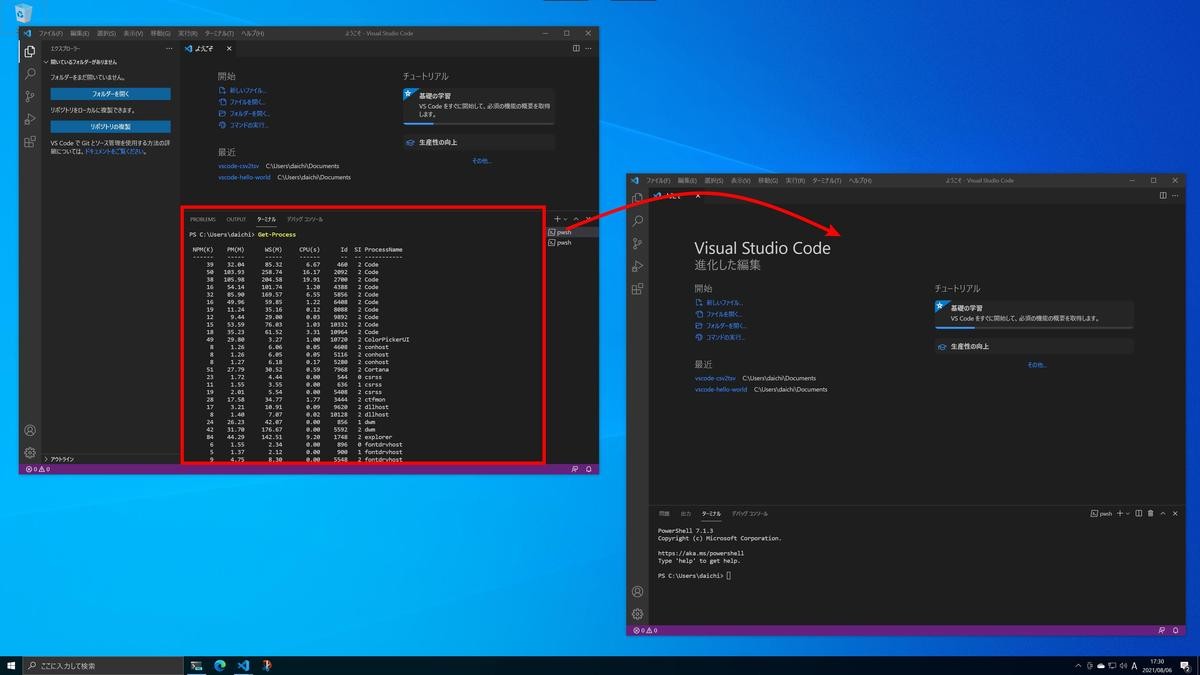This screenshot has width=1200, height=675.
Task: Open notifications bell in left window status bar
Action: (589, 469)
